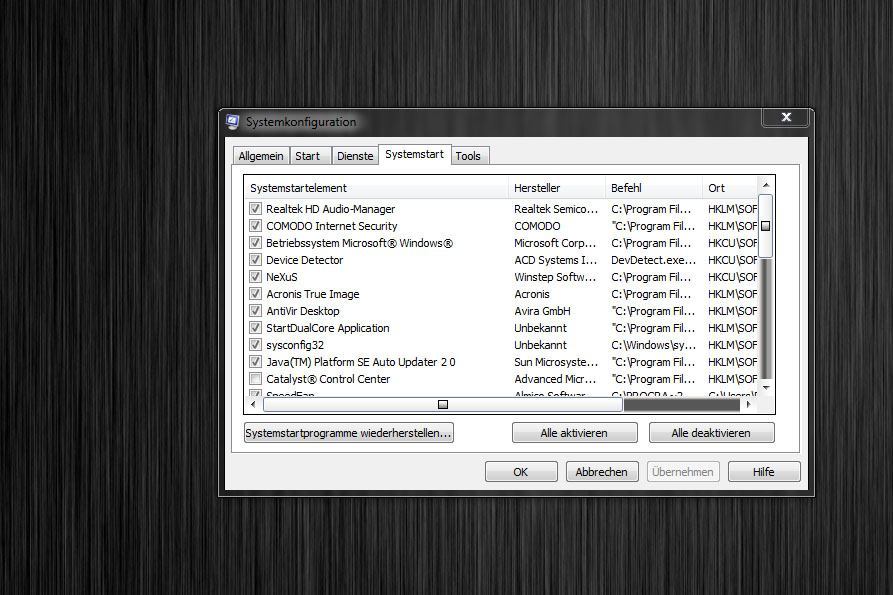This screenshot has height=595, width=893.
Task: Select Advanced Micr... manufacturer cell
Action: click(555, 379)
